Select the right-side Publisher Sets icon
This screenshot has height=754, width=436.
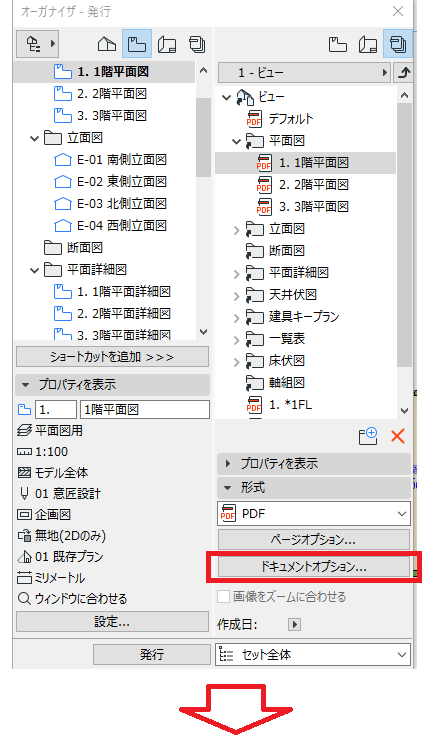398,44
